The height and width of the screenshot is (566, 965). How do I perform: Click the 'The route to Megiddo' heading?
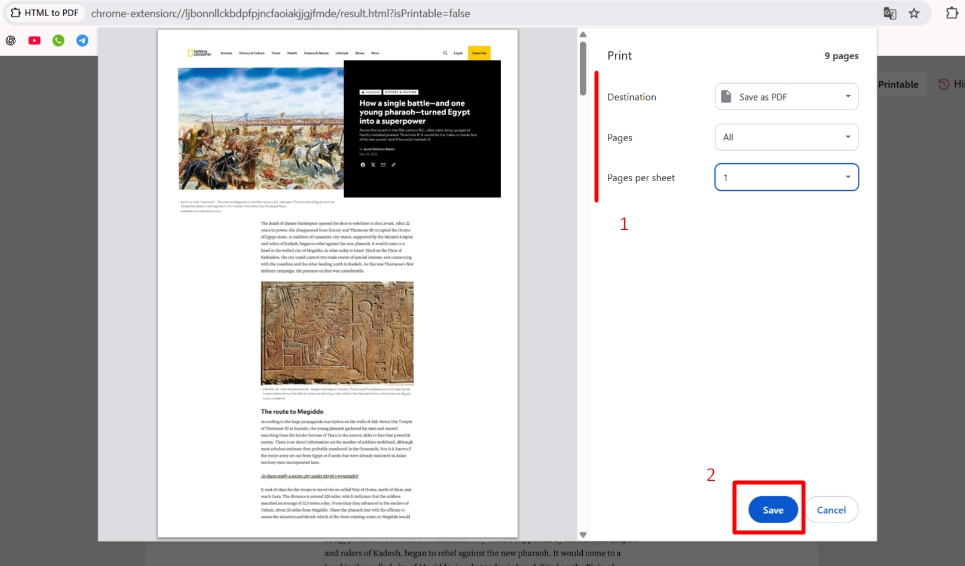(292, 412)
